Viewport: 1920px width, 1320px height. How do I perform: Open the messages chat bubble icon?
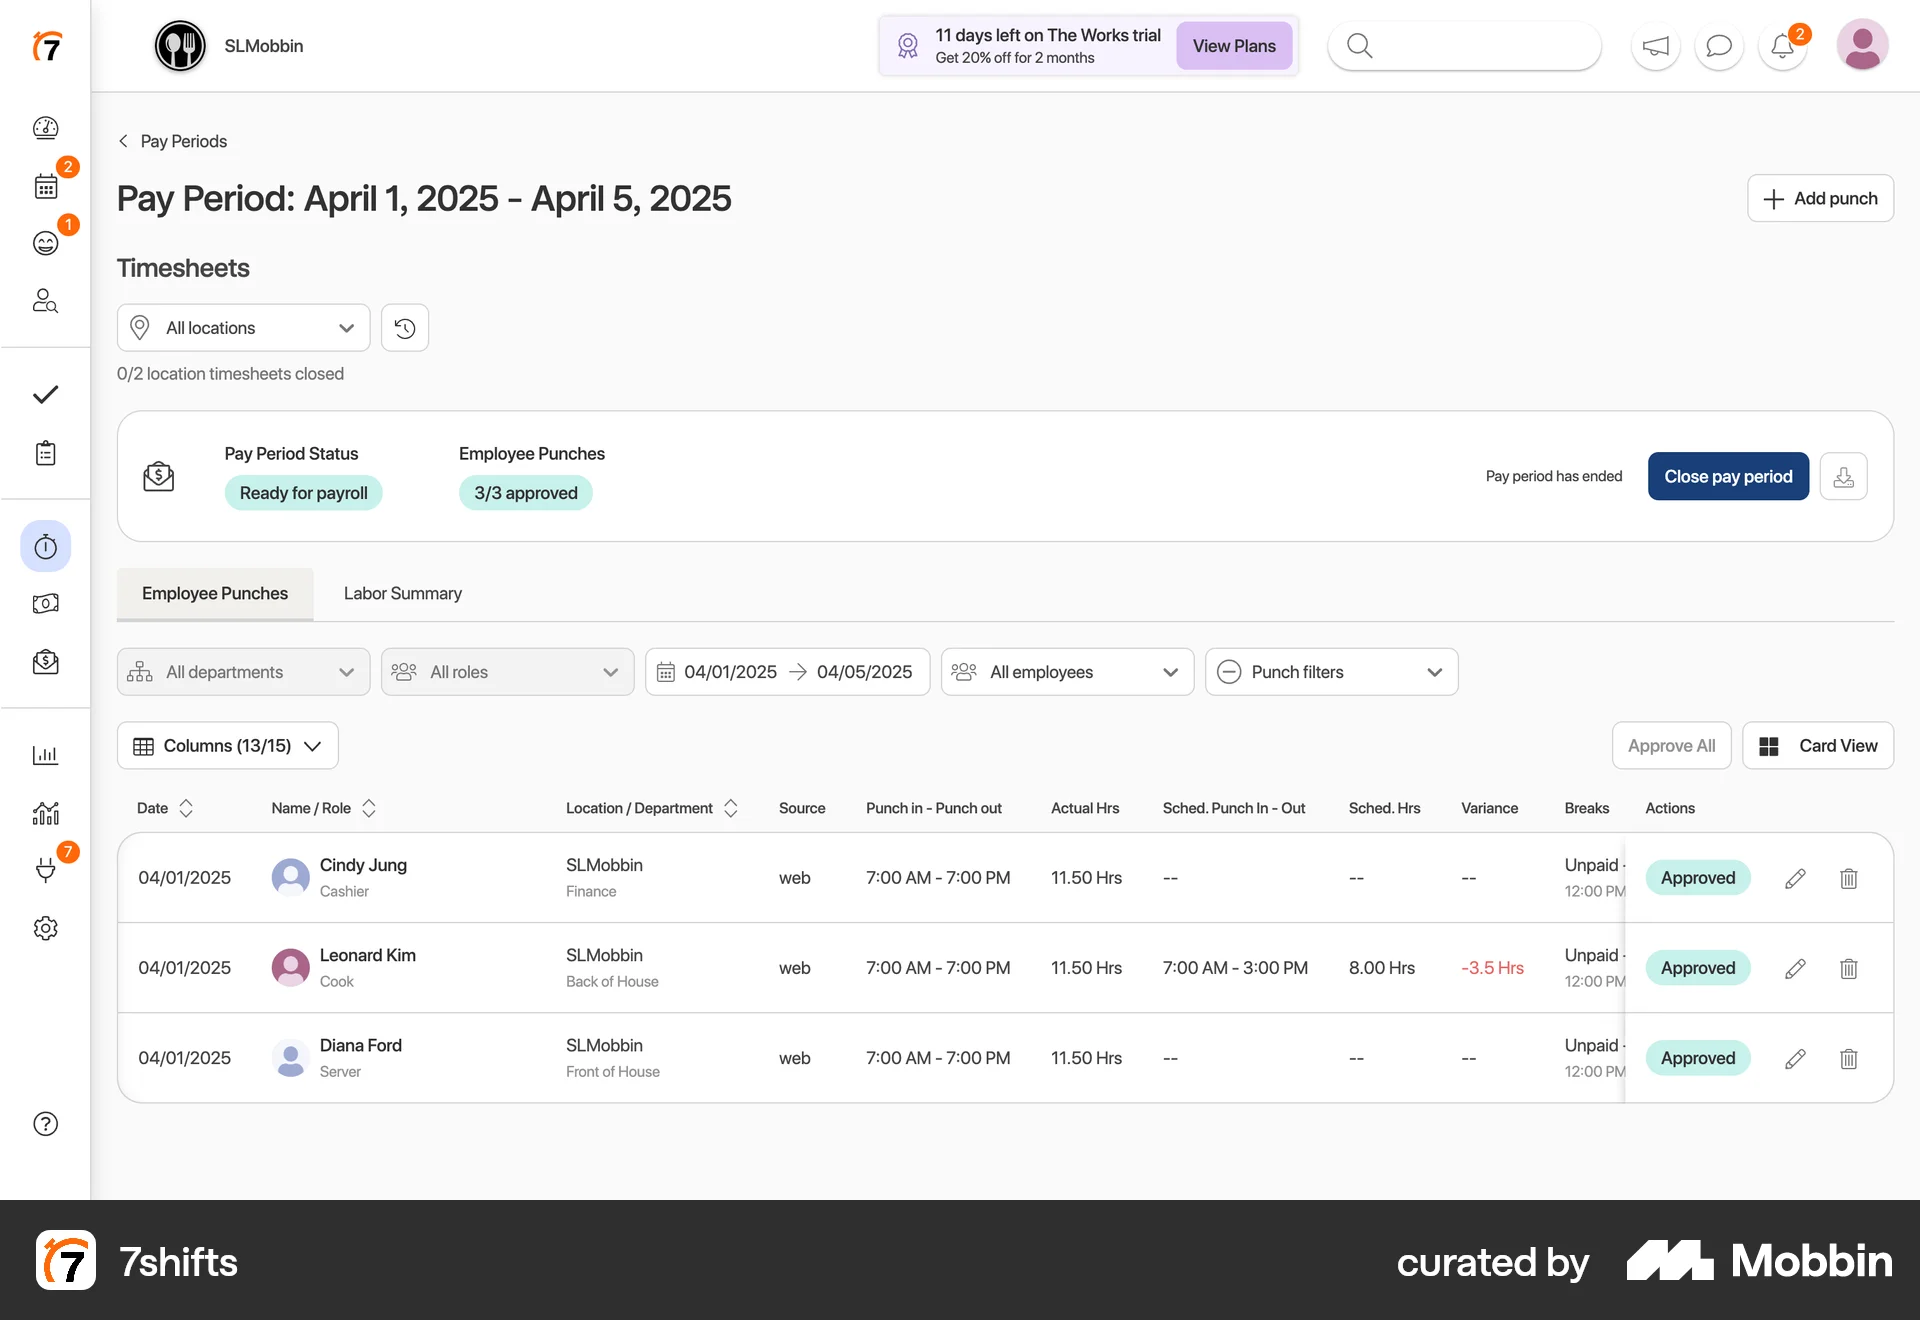(x=1719, y=45)
